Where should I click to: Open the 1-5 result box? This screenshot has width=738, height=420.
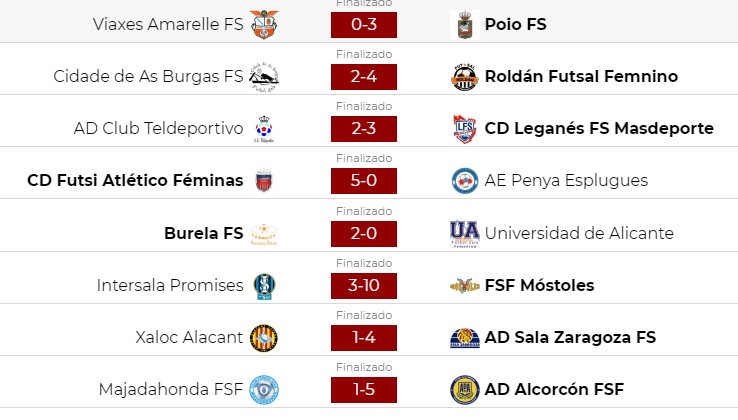click(x=364, y=389)
